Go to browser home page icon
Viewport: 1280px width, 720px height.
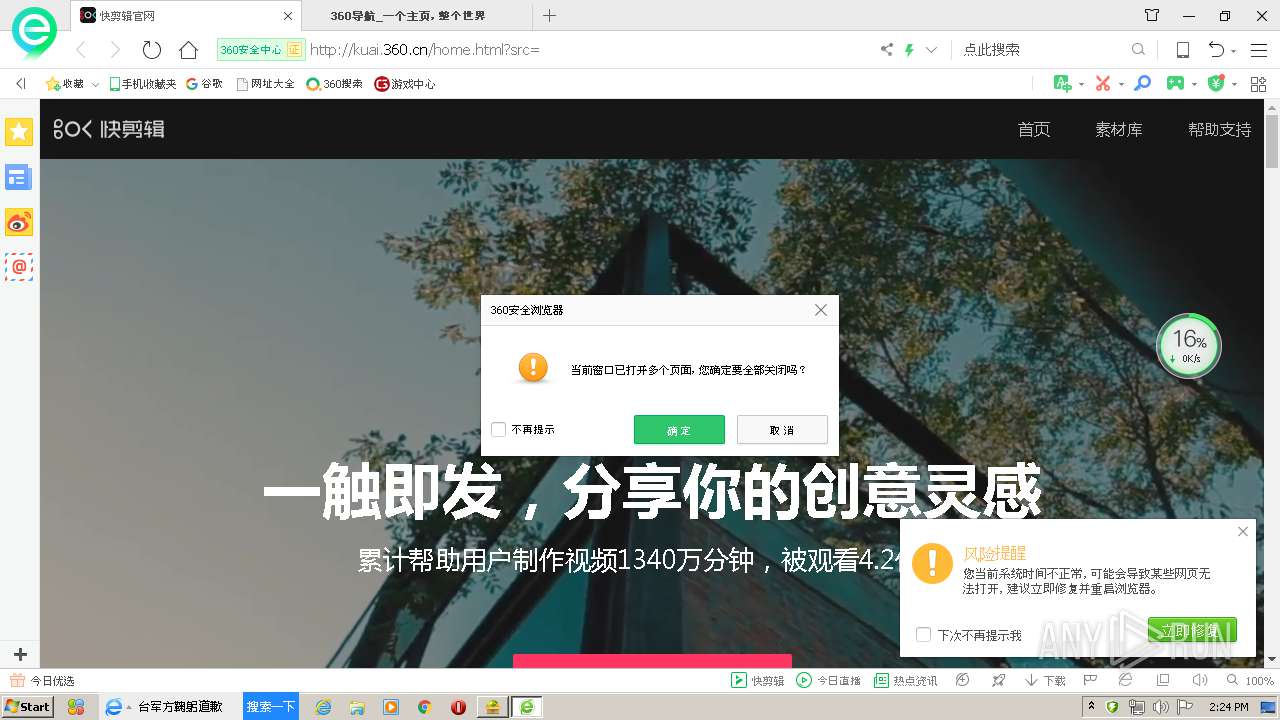[x=188, y=49]
